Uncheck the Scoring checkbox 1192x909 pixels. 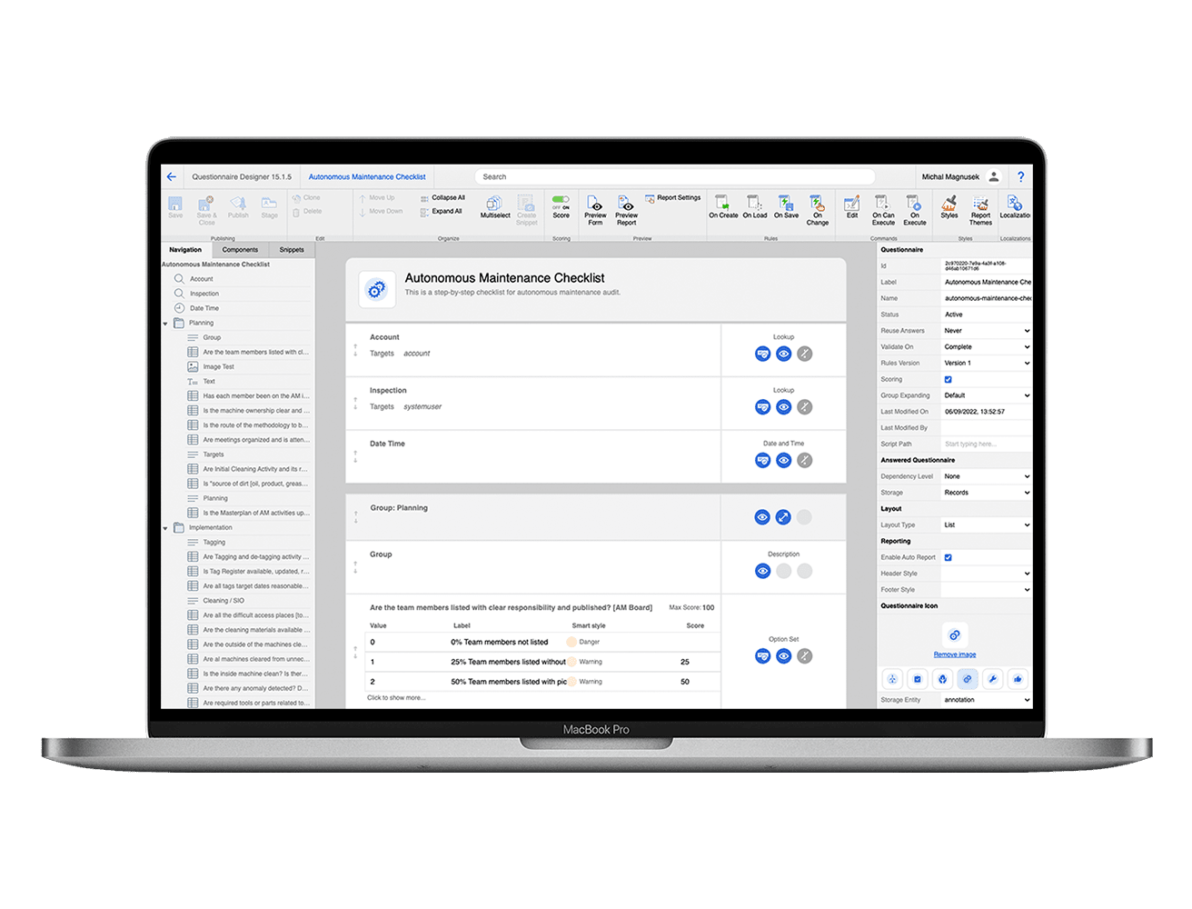[x=948, y=380]
